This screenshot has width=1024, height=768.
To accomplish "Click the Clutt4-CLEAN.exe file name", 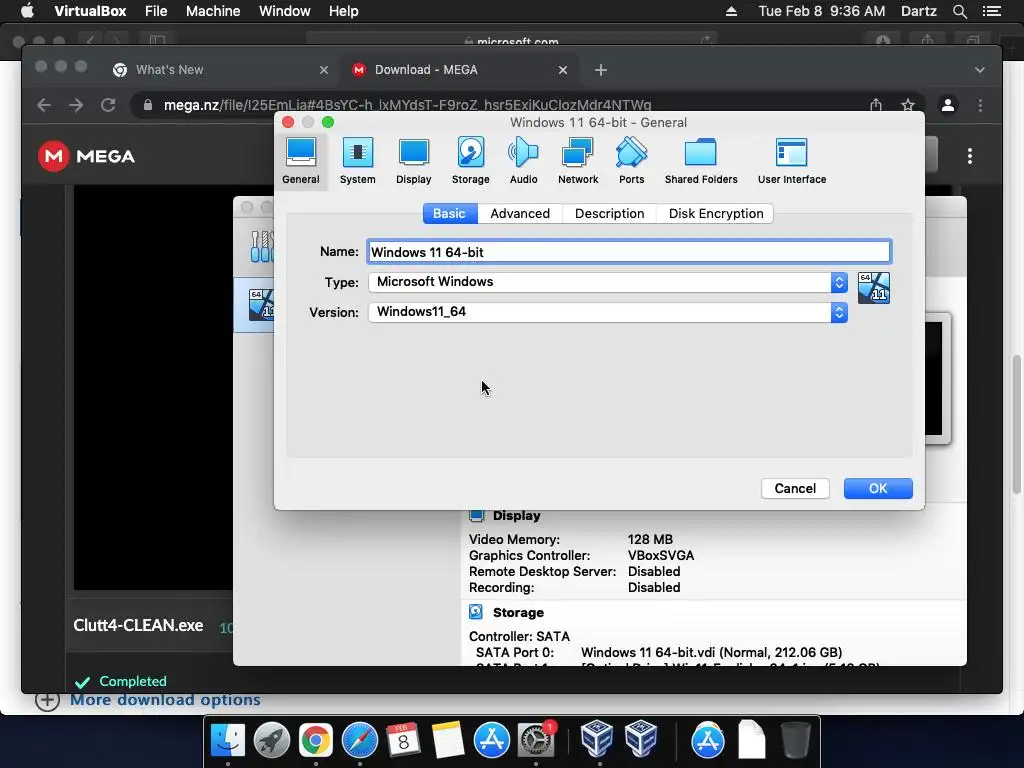I will [138, 626].
